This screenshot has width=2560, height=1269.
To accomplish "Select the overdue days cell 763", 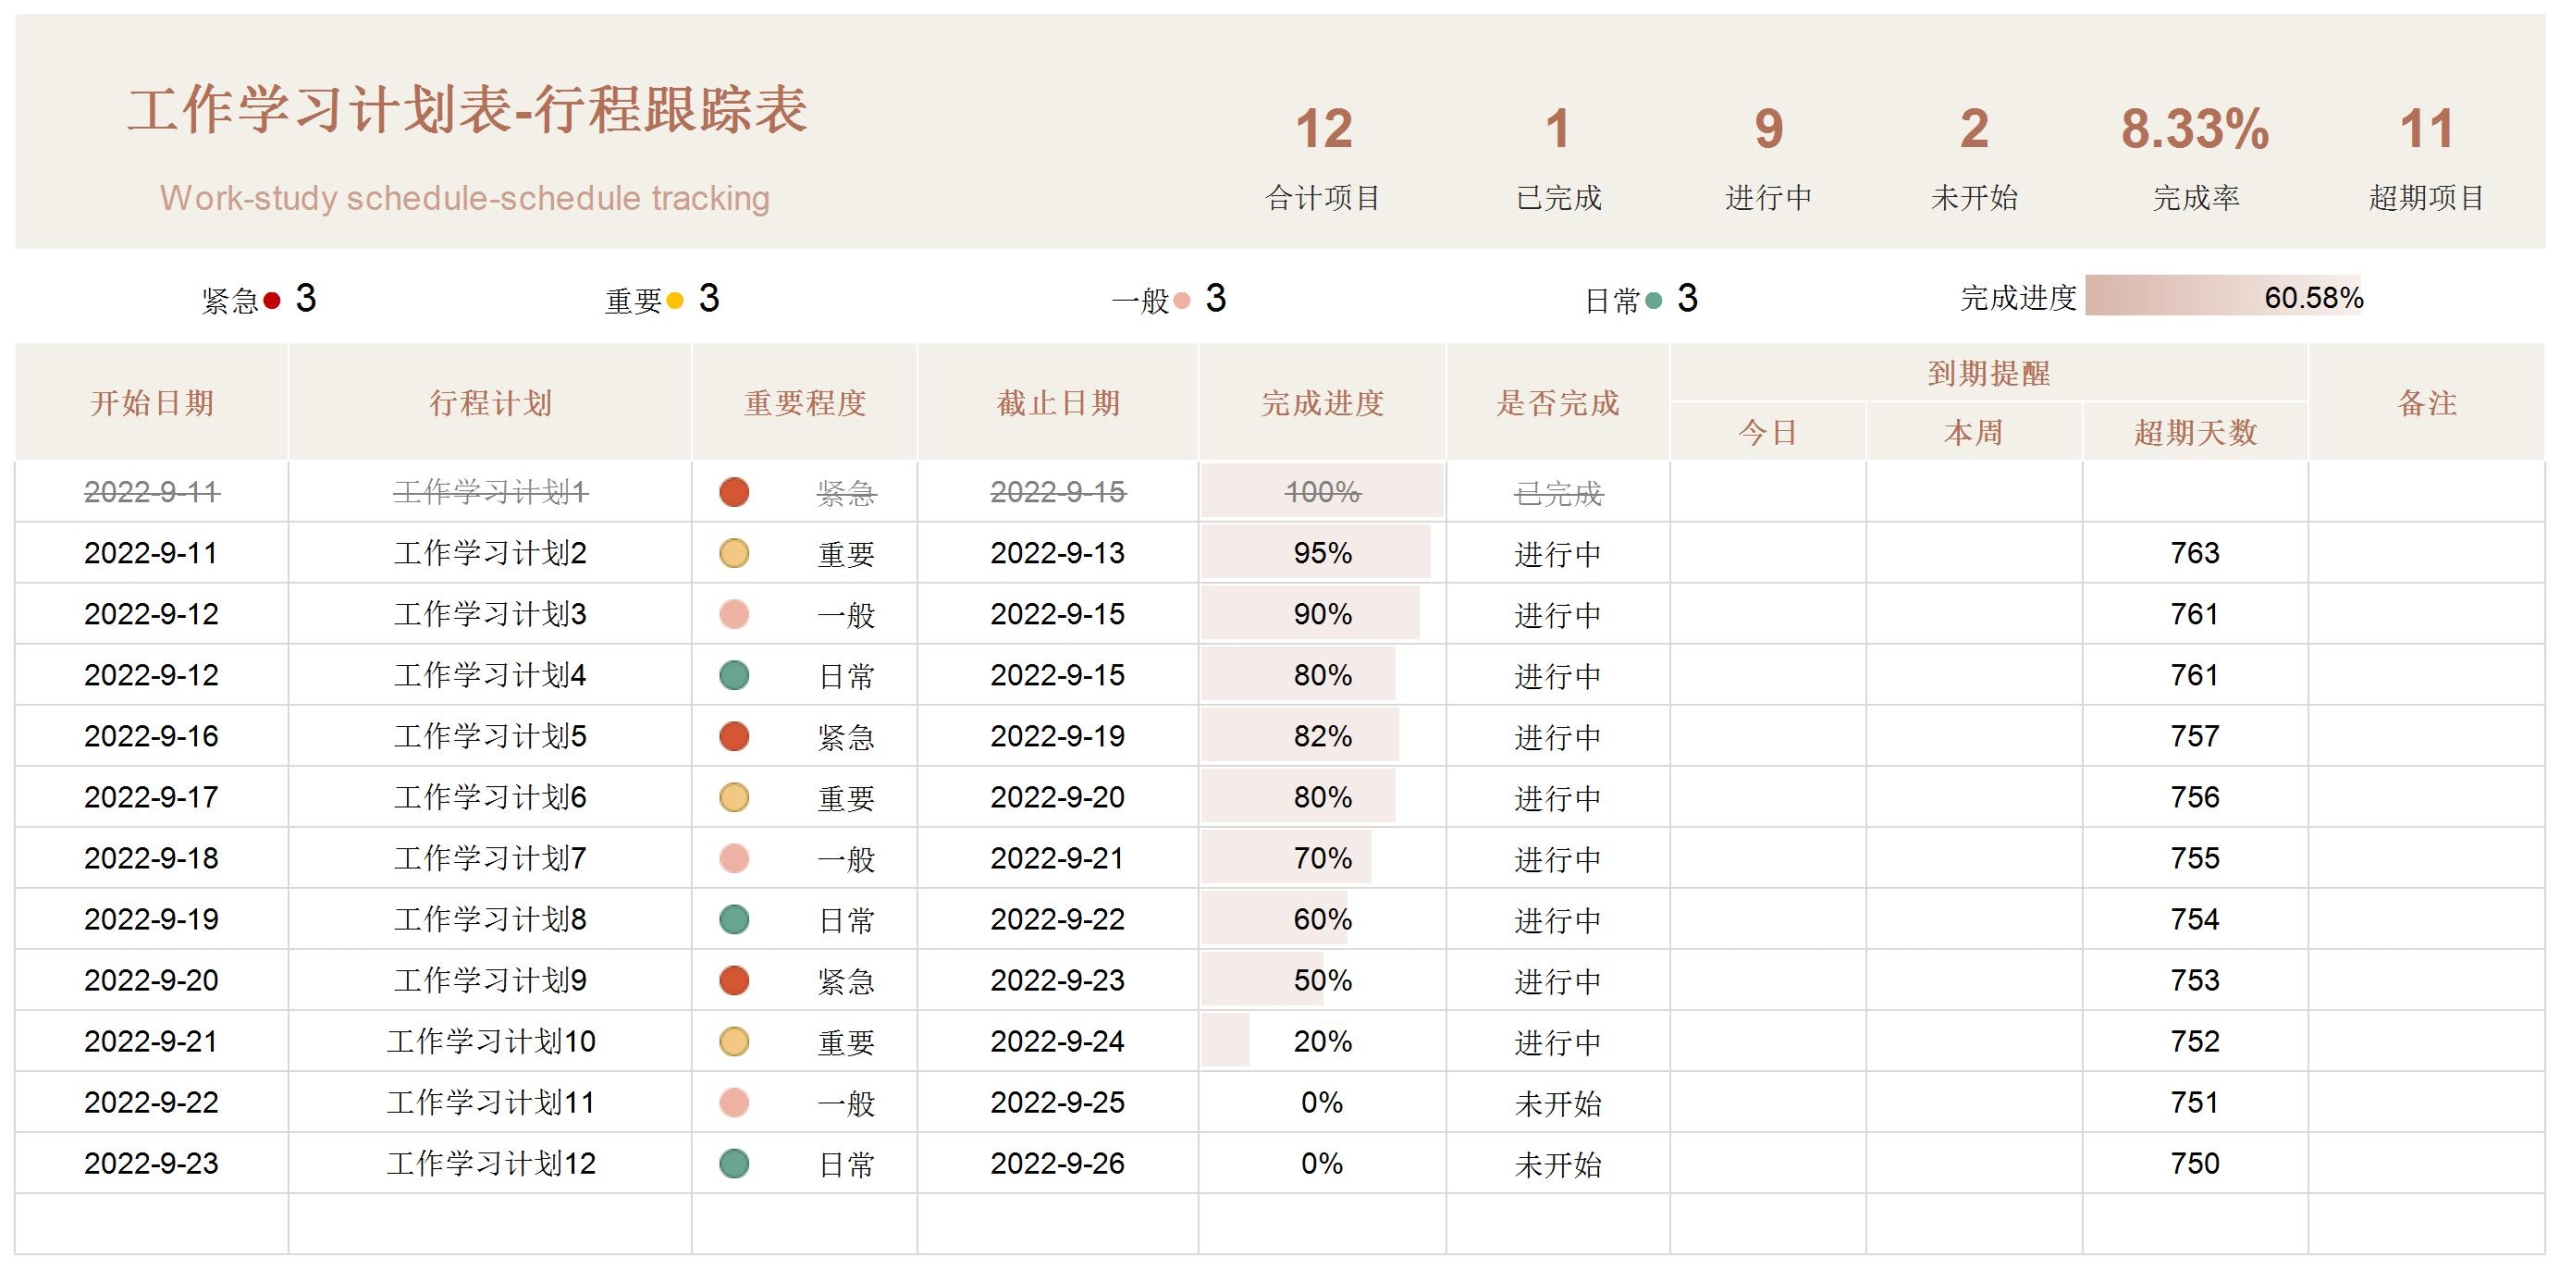I will click(x=2195, y=553).
